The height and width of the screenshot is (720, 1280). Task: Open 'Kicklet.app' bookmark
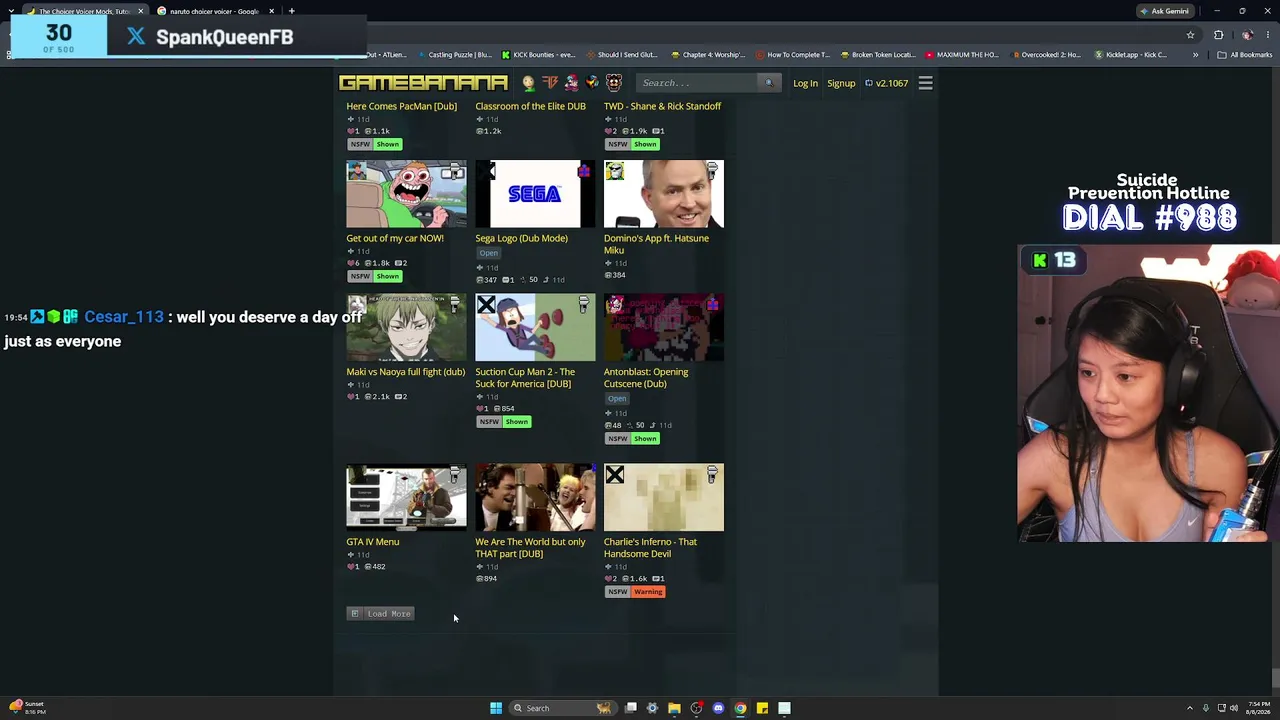pyautogui.click(x=1131, y=55)
